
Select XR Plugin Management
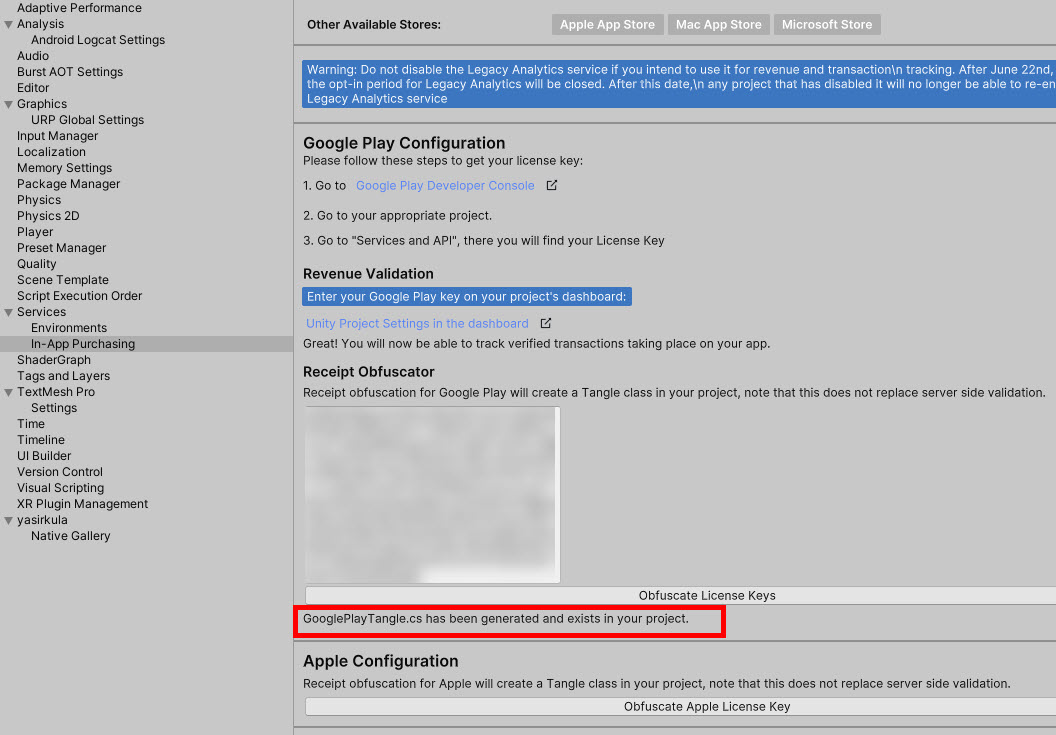click(82, 504)
